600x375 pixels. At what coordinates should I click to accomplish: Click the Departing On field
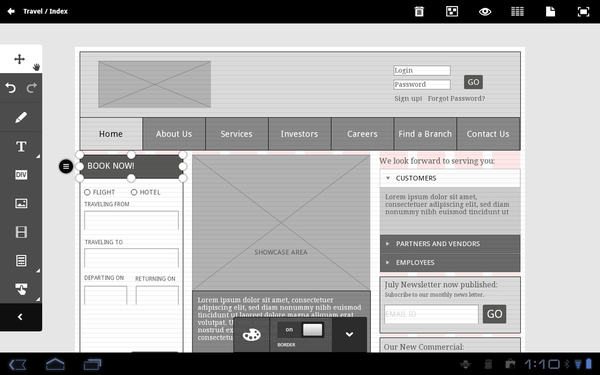tap(106, 295)
